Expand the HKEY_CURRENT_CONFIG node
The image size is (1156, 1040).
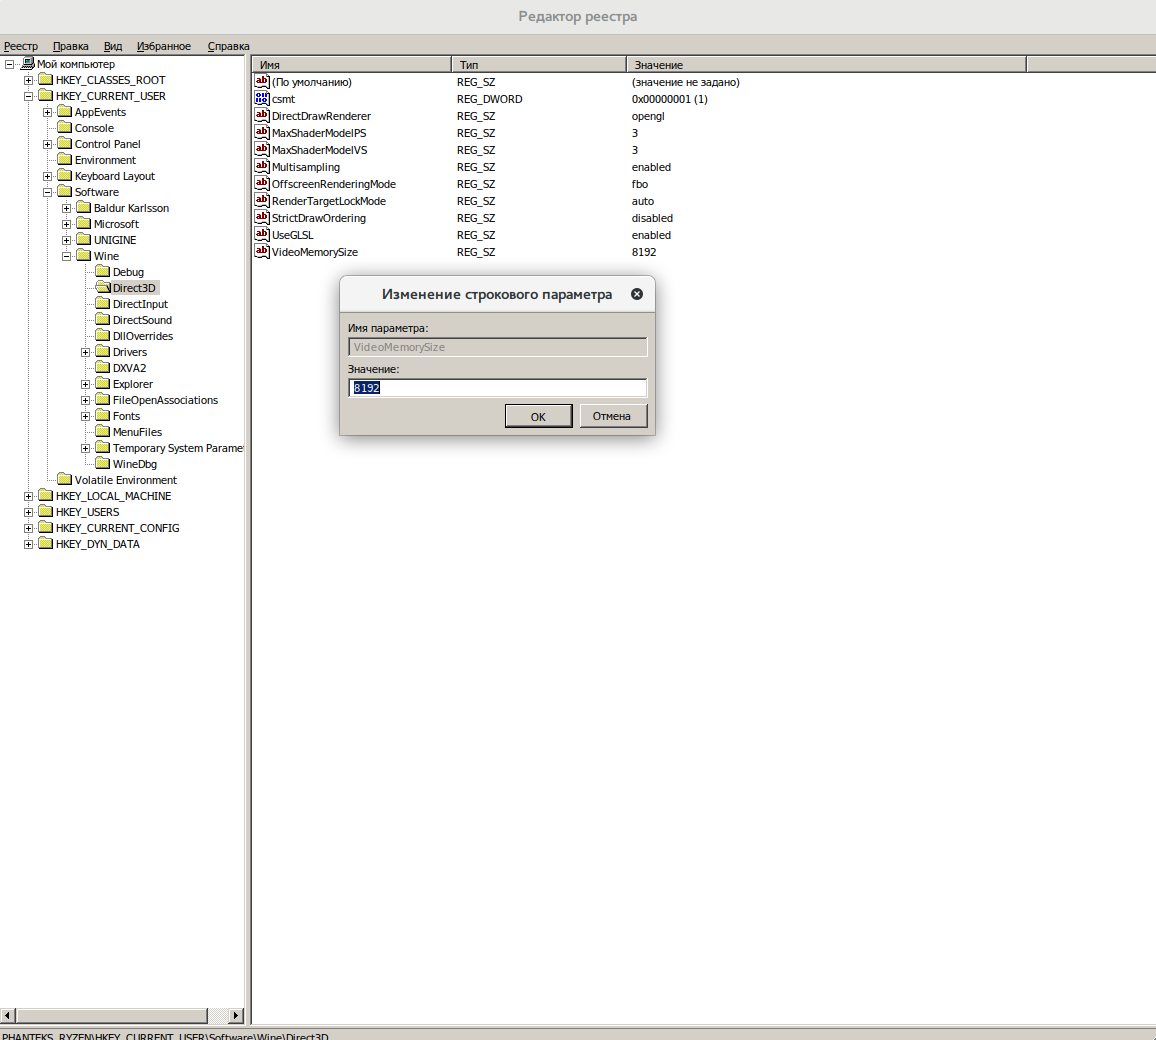coord(29,528)
